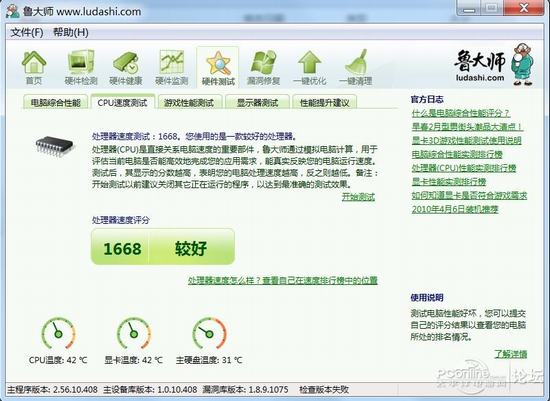This screenshot has height=401, width=550.
Task: Click the 处理器速度评分 label
Action: [121, 220]
